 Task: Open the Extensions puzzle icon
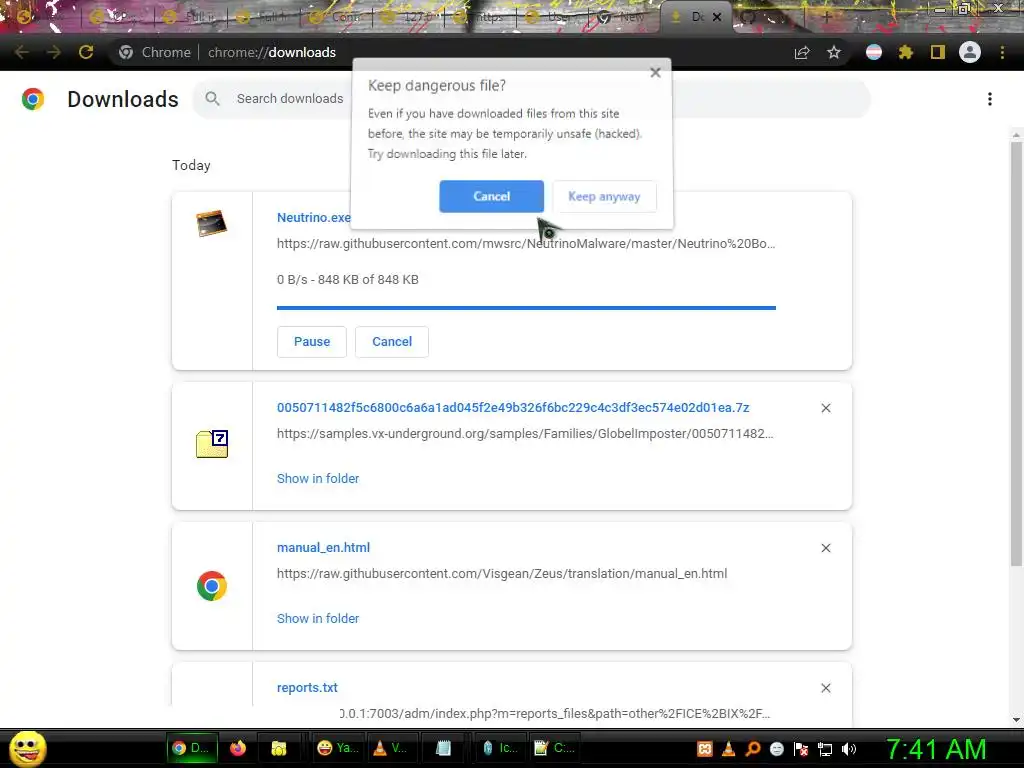905,52
